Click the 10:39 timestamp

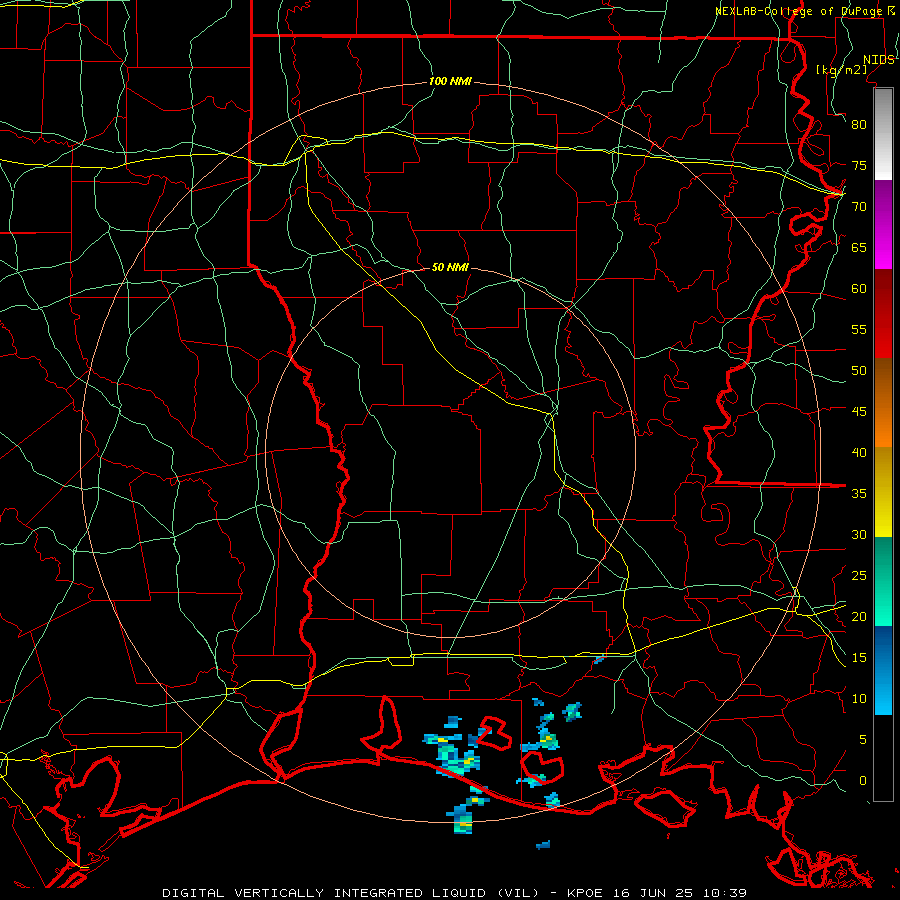pyautogui.click(x=725, y=893)
